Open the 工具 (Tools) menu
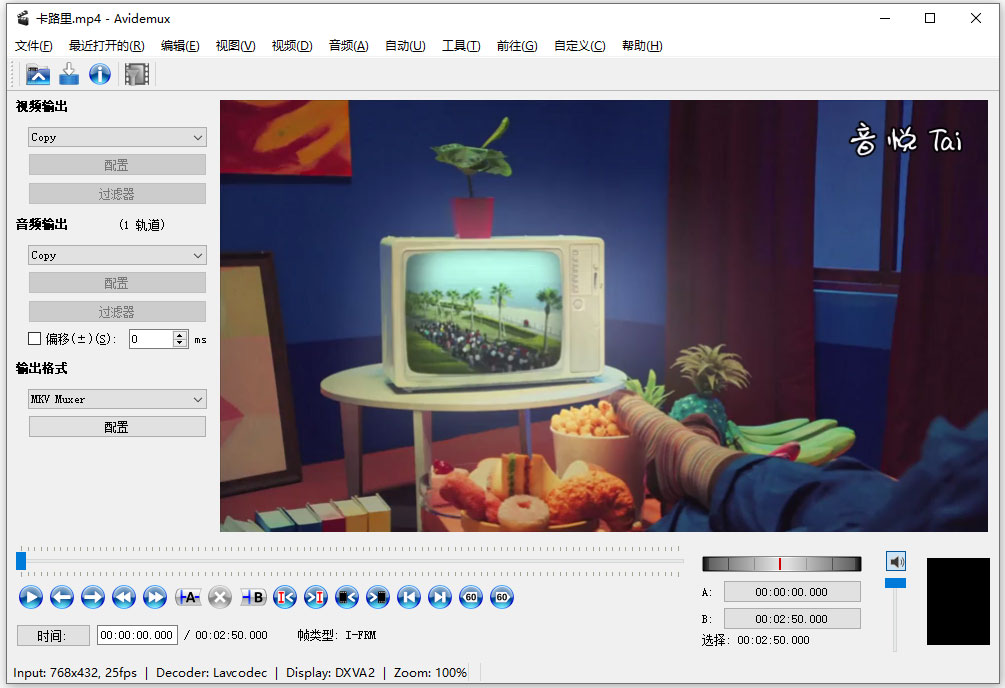This screenshot has width=1005, height=688. [461, 46]
